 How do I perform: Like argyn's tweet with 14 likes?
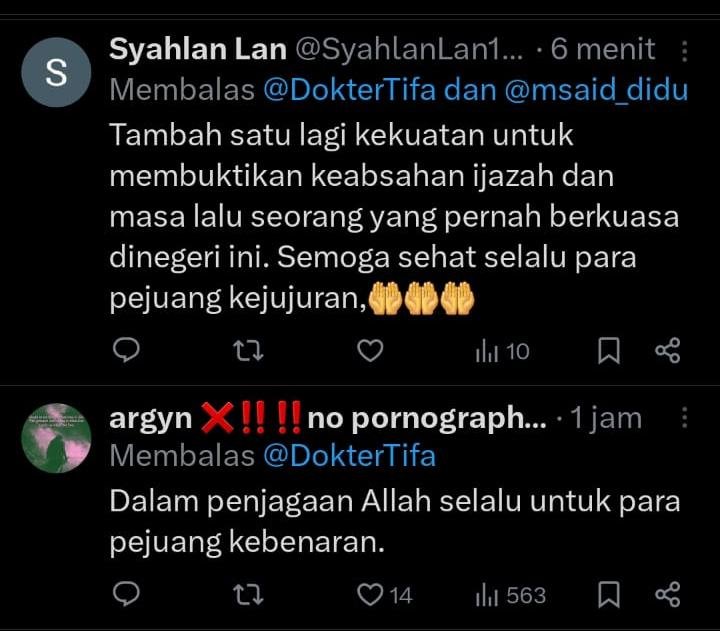[384, 595]
